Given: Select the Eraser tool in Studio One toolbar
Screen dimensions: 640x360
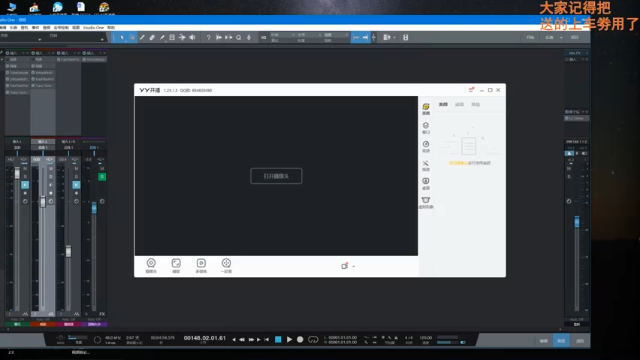Looking at the screenshot, I should (152, 38).
